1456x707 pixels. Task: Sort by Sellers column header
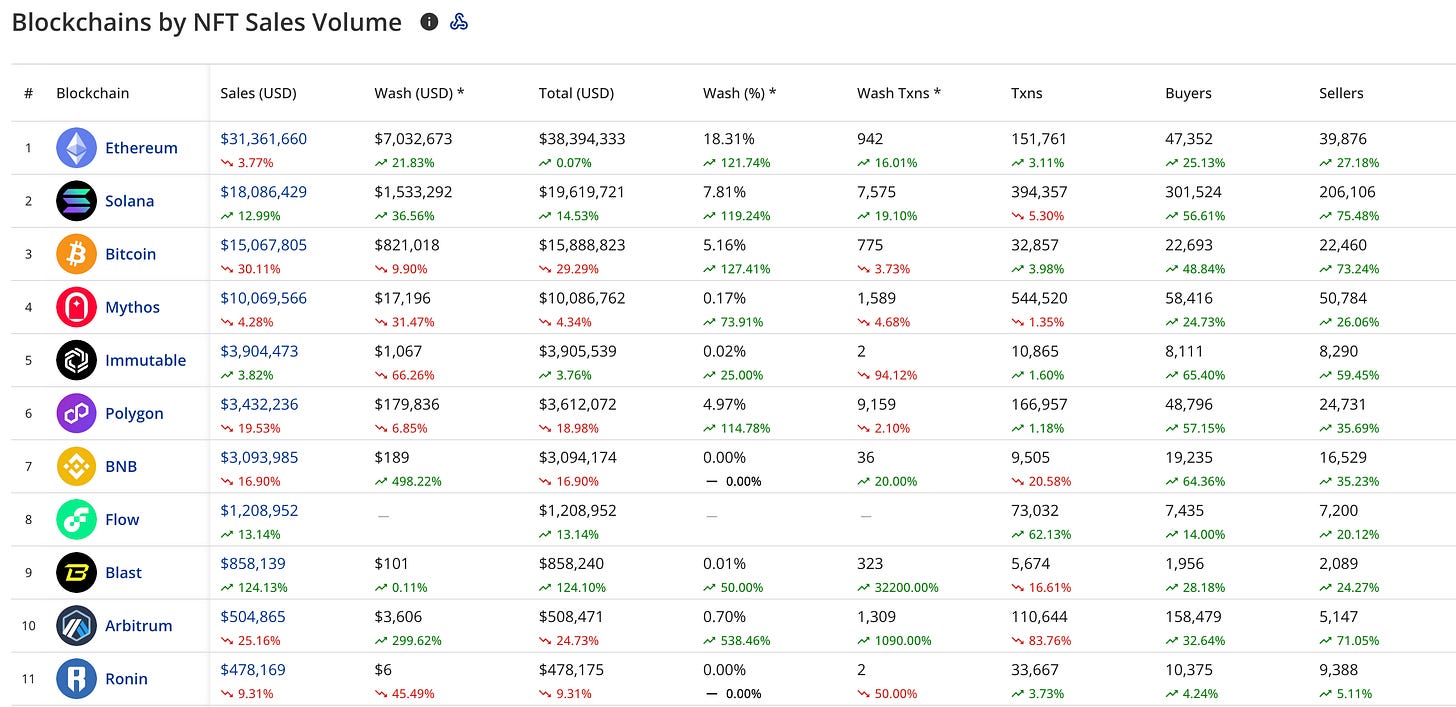coord(1341,93)
